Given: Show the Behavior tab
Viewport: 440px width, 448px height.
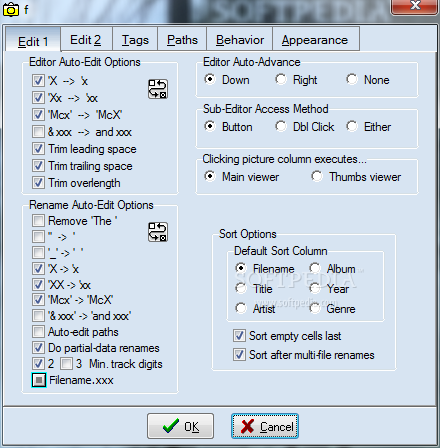Looking at the screenshot, I should (240, 40).
